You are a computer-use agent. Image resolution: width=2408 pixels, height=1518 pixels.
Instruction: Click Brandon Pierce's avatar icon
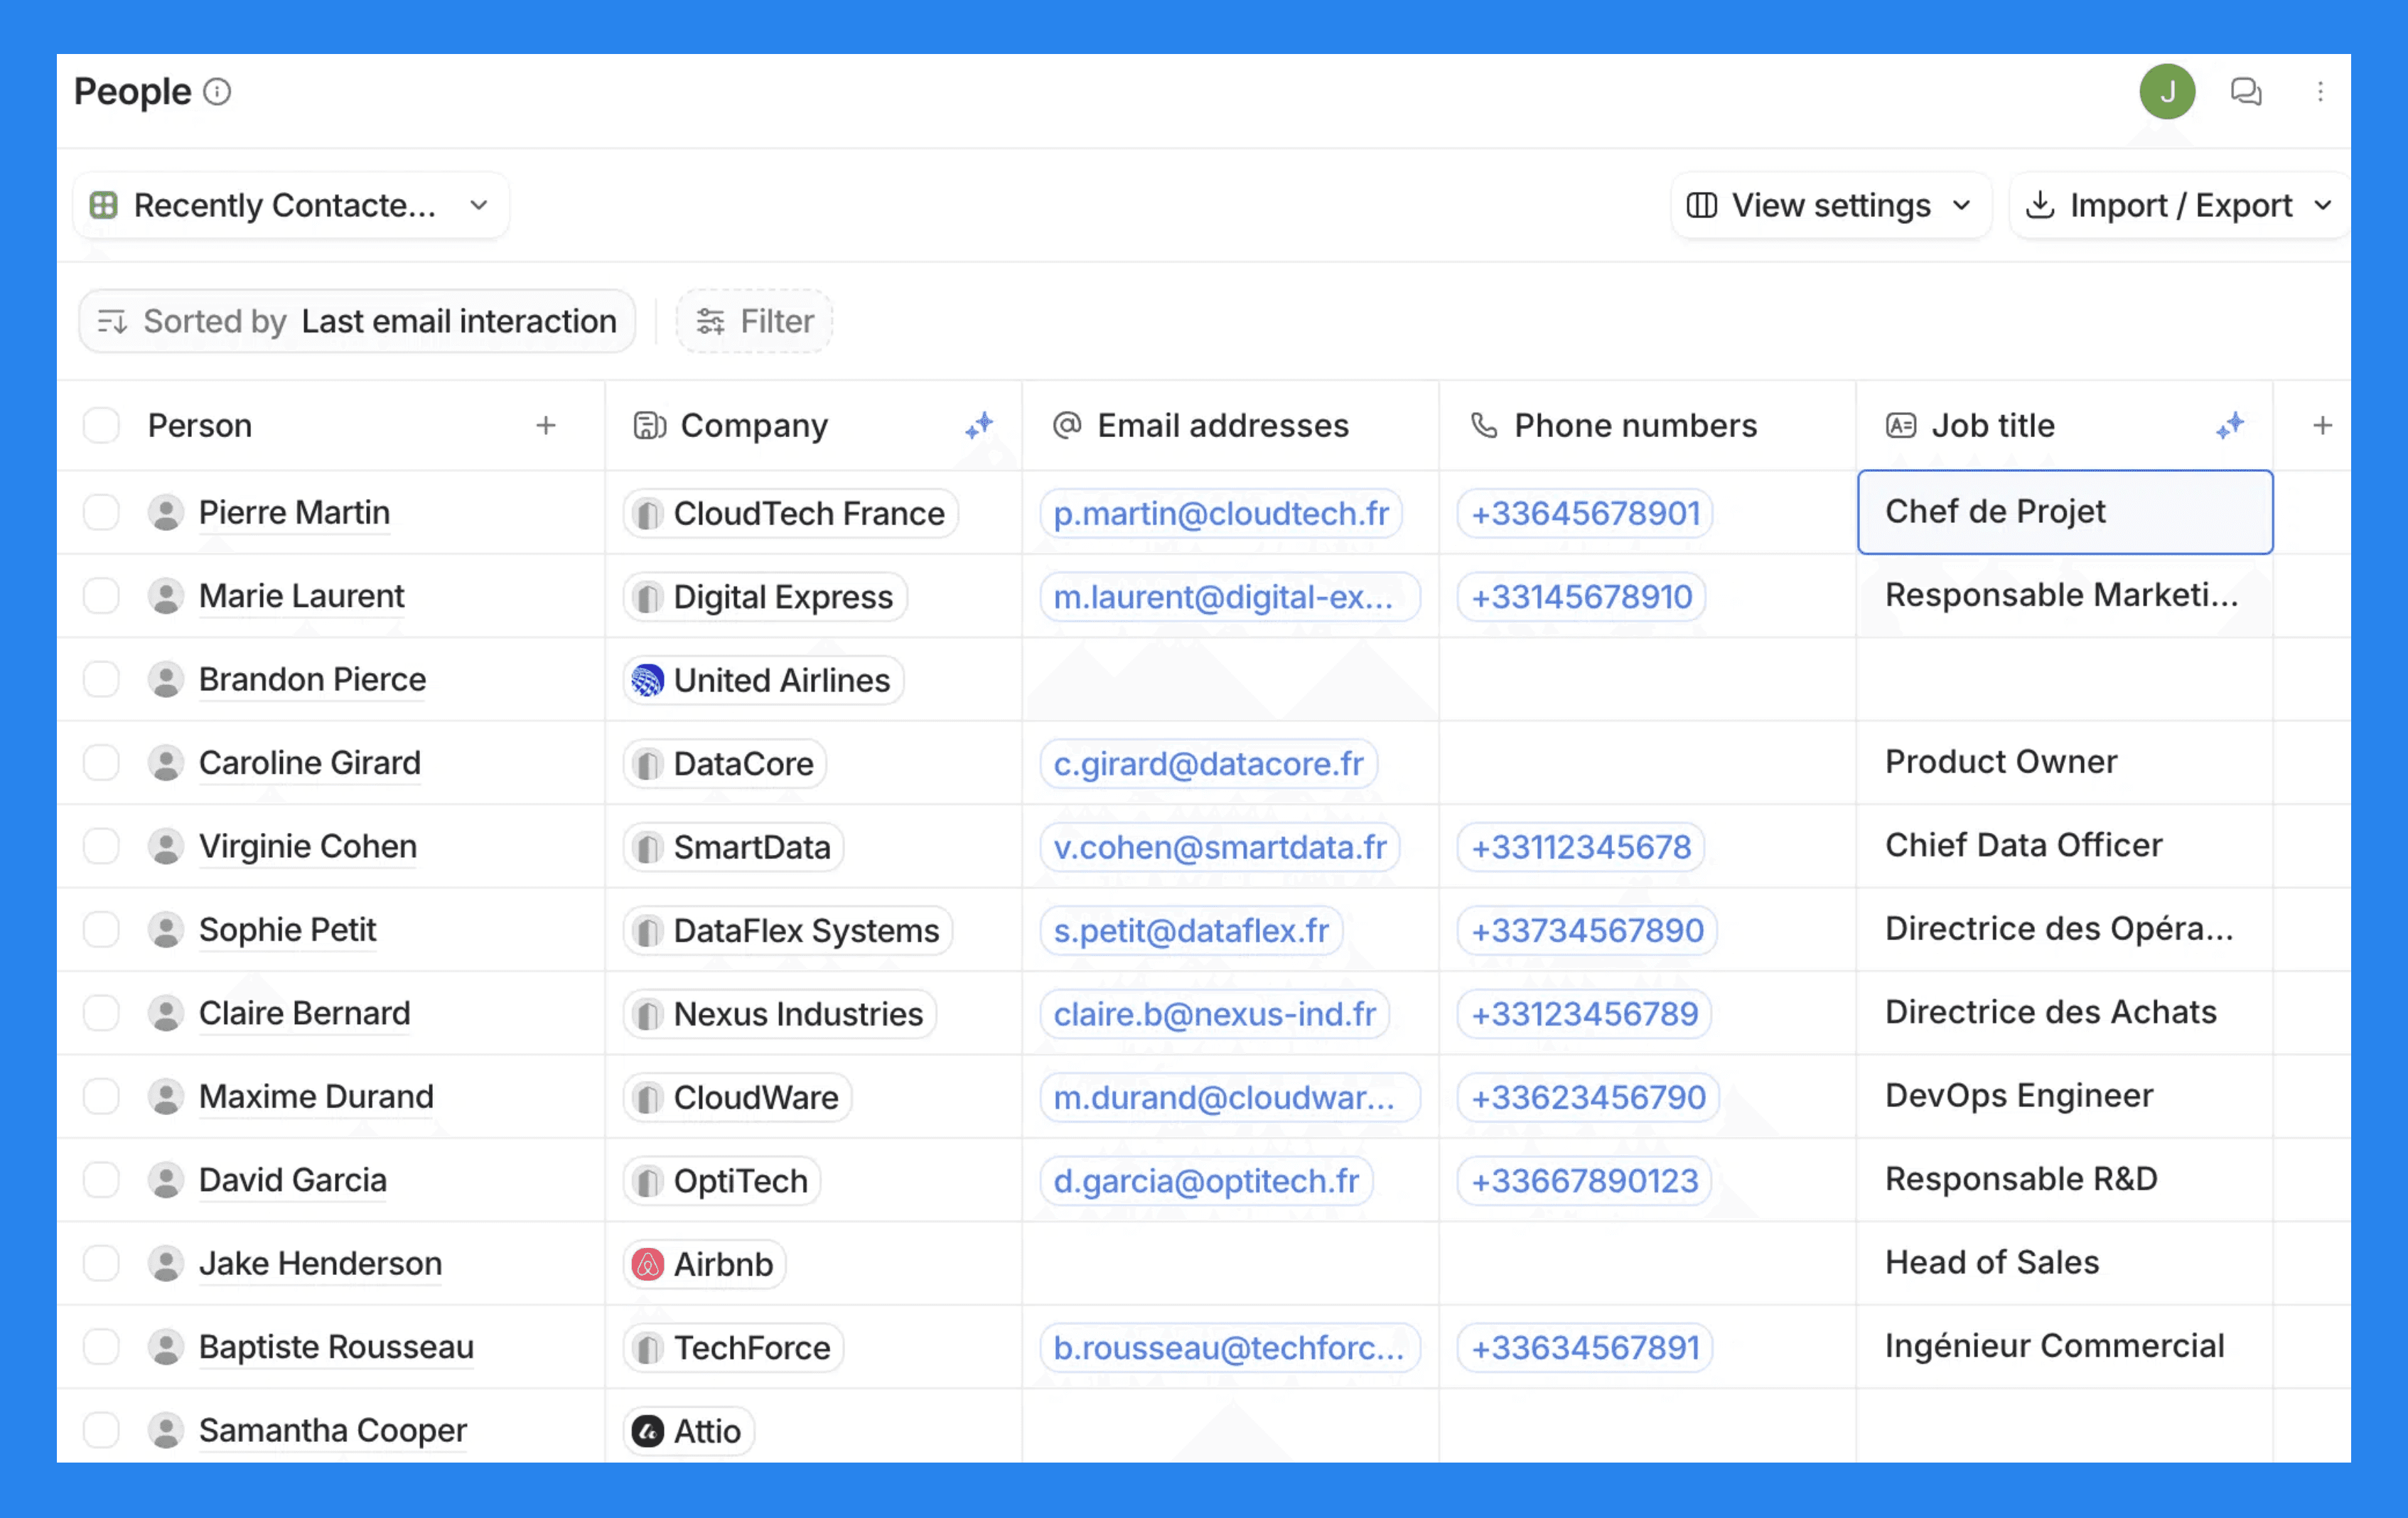click(x=165, y=680)
